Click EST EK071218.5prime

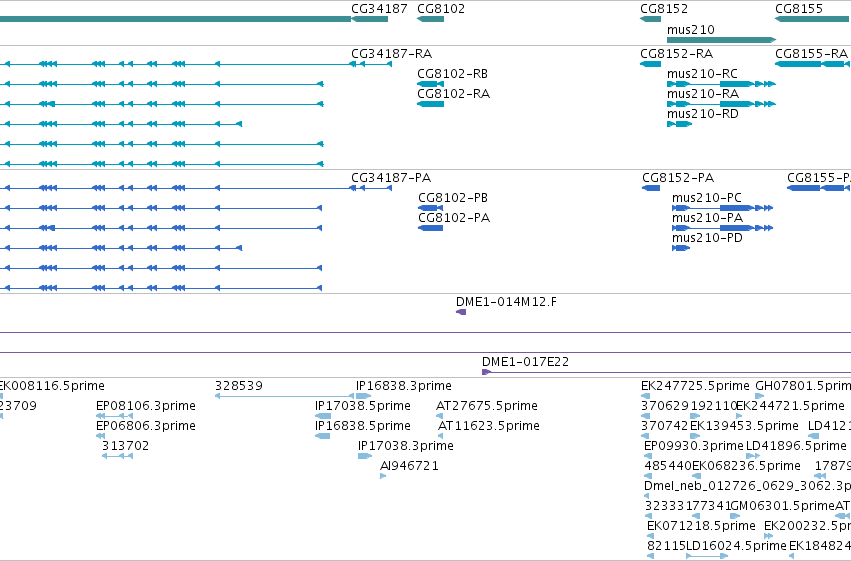coord(651,537)
